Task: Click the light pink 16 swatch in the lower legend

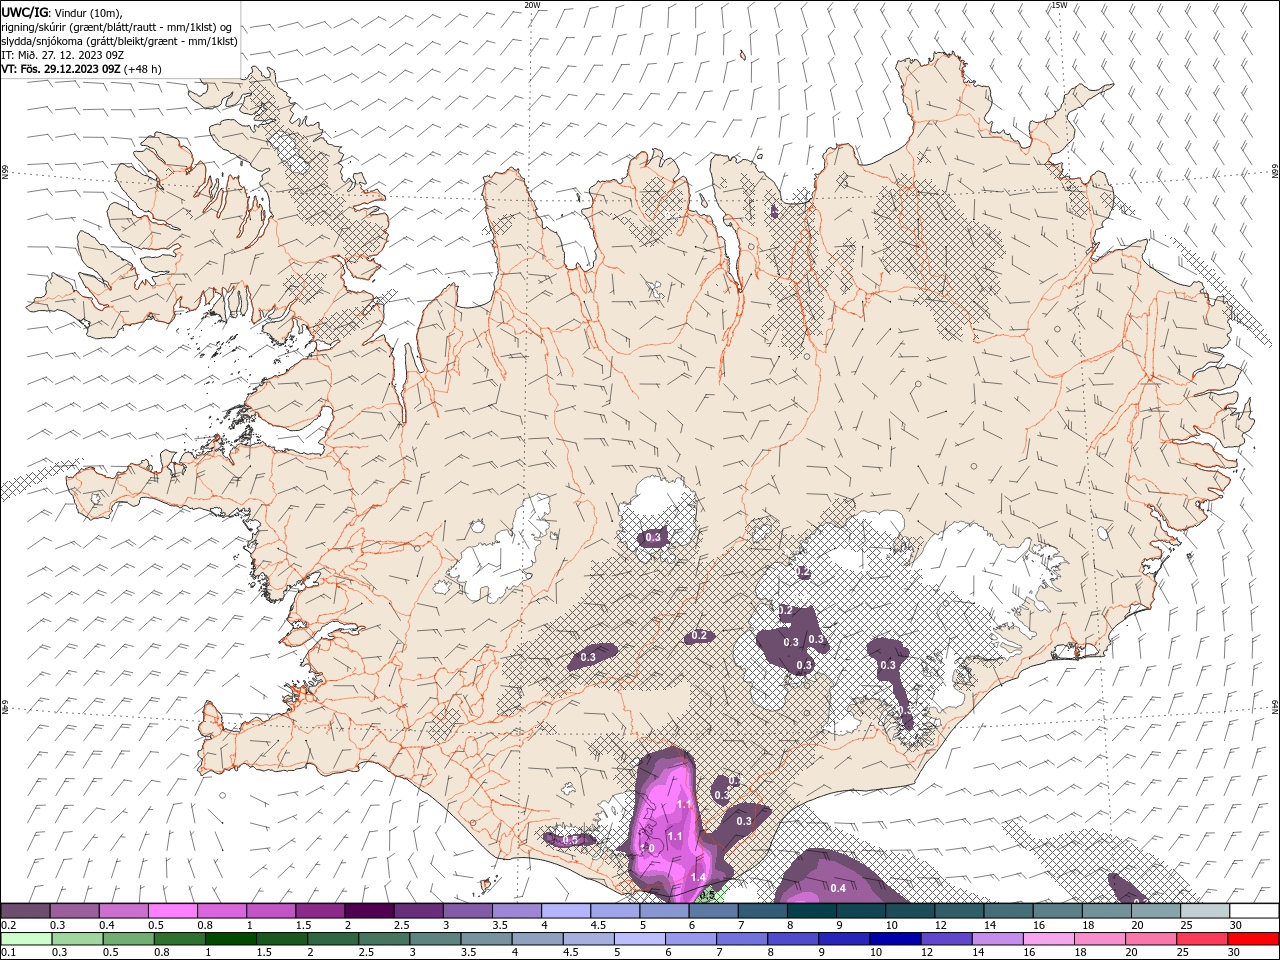Action: click(x=1048, y=939)
